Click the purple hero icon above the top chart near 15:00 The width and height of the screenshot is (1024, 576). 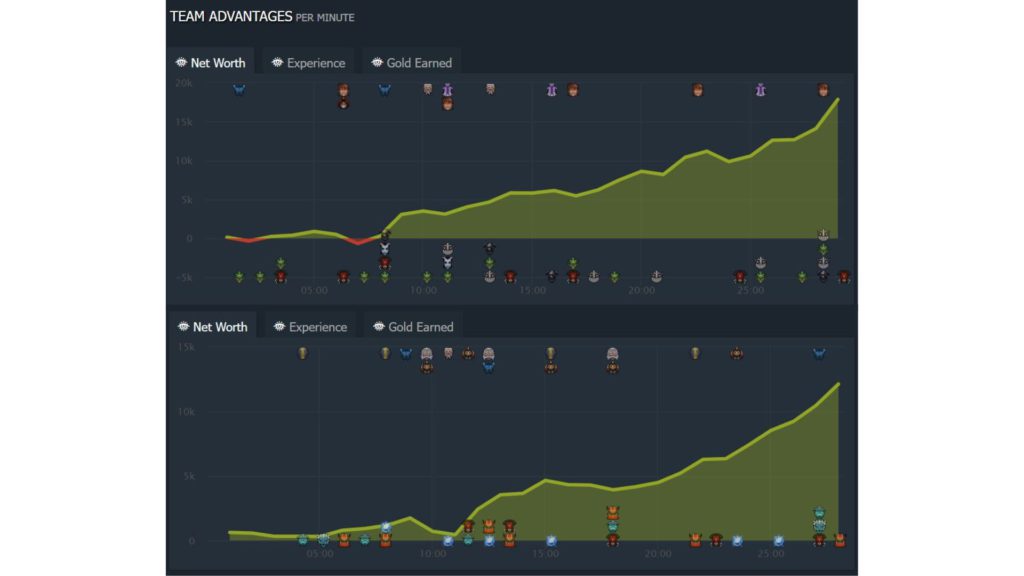pos(550,89)
